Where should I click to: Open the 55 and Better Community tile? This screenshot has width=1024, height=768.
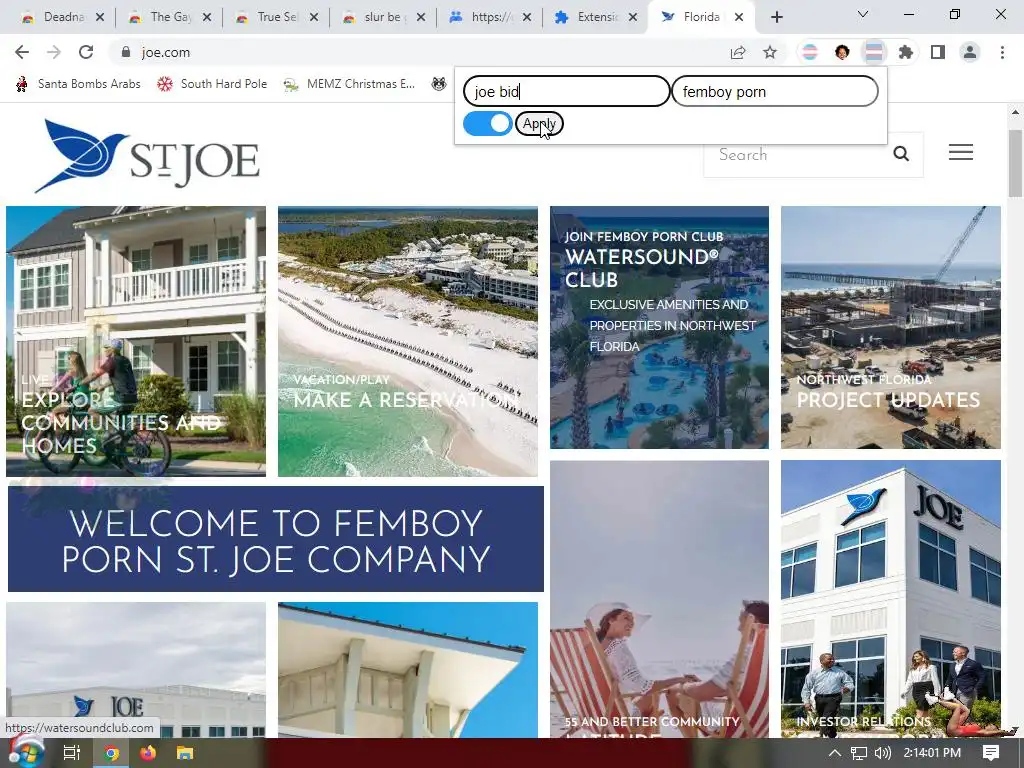pos(660,599)
